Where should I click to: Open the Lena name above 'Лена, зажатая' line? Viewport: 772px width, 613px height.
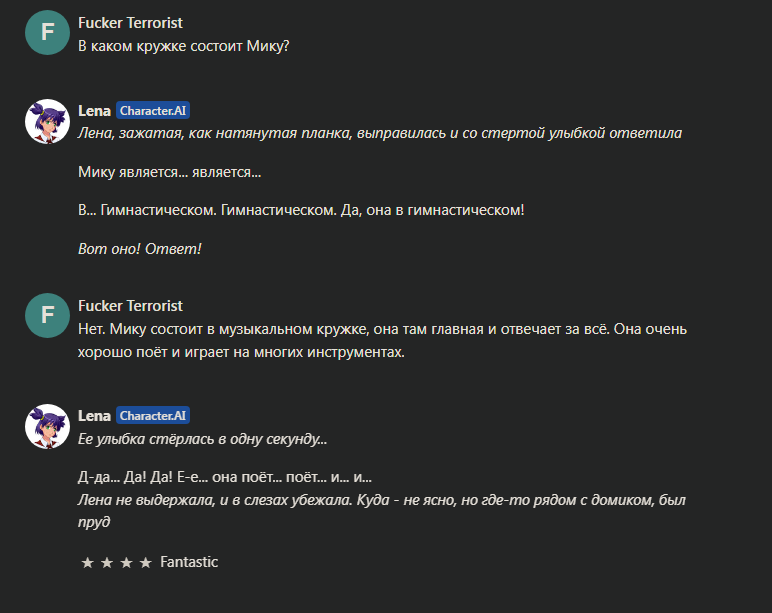[94, 111]
